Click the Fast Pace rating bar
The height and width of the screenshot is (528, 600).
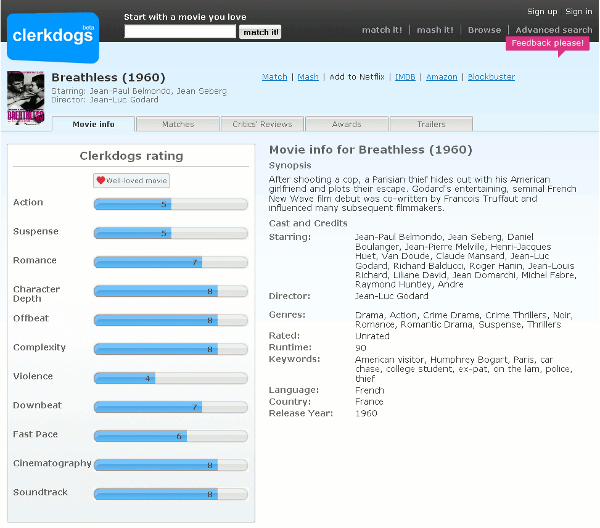coord(171,436)
